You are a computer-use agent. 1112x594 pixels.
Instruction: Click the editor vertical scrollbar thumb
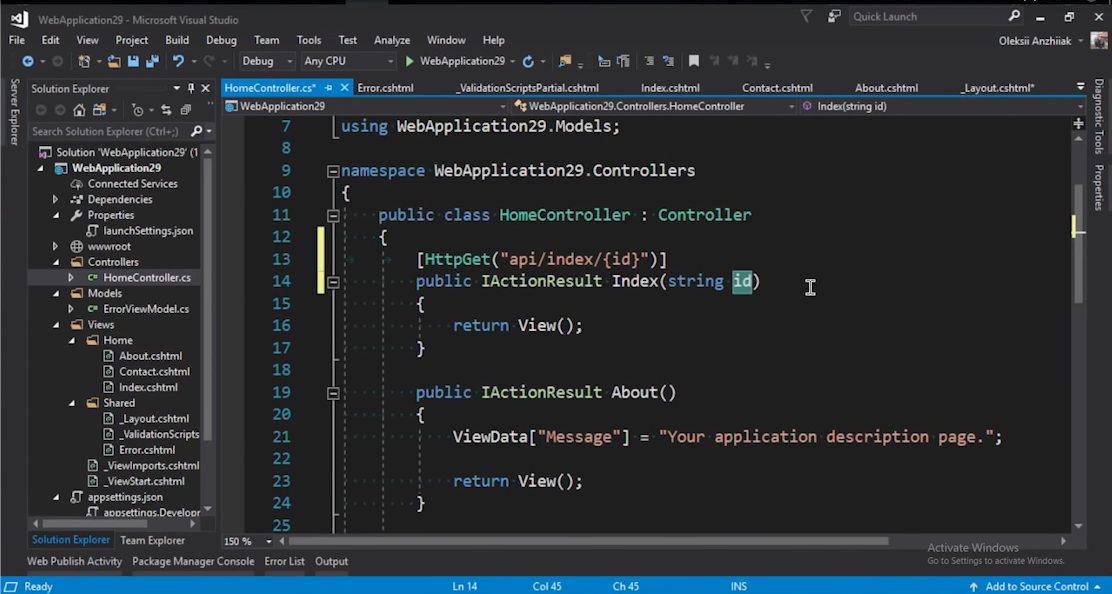[1079, 243]
